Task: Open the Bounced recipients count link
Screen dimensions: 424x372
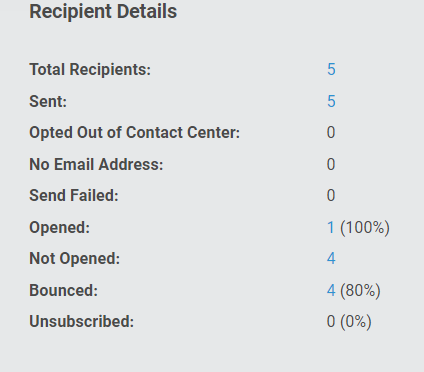Action: (331, 290)
